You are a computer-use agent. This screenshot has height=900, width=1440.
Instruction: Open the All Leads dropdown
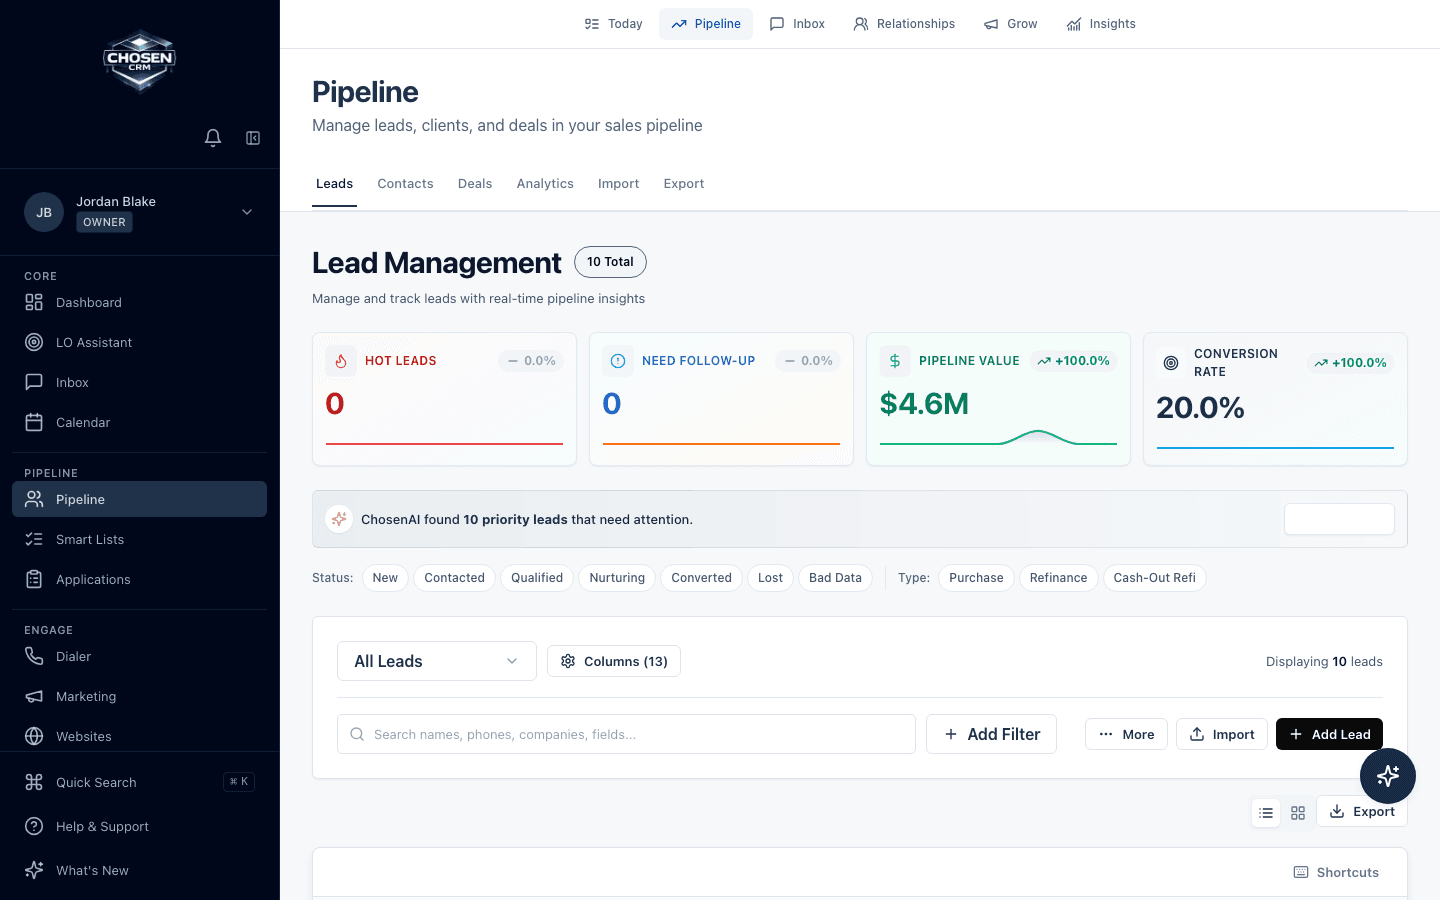437,661
